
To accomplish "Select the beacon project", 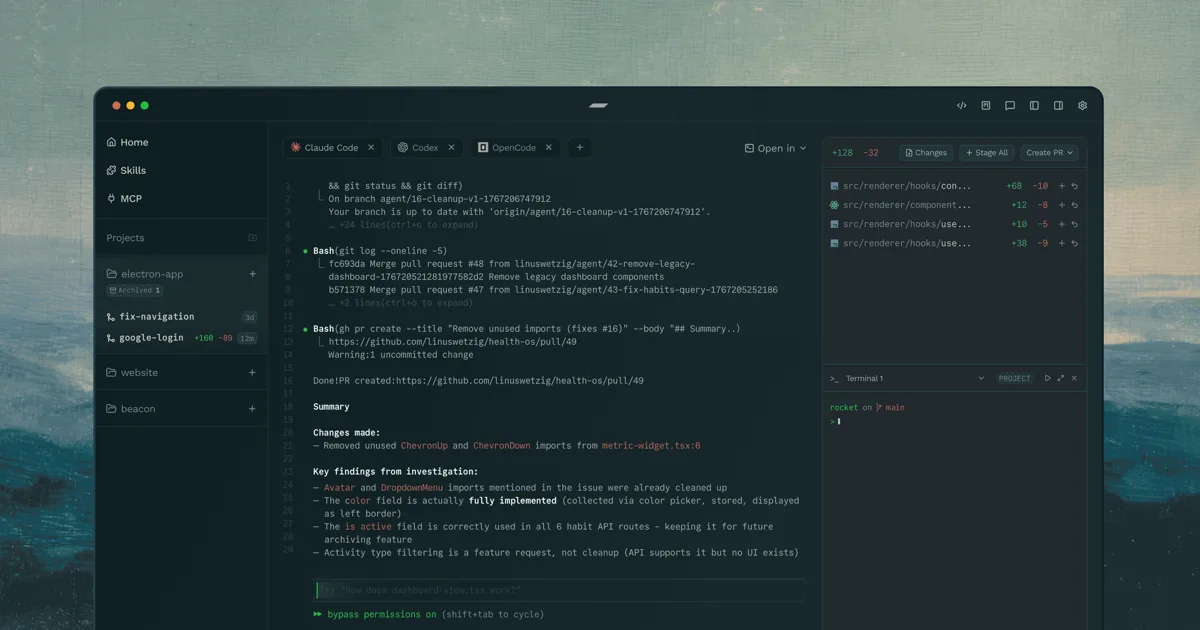I will [x=130, y=408].
